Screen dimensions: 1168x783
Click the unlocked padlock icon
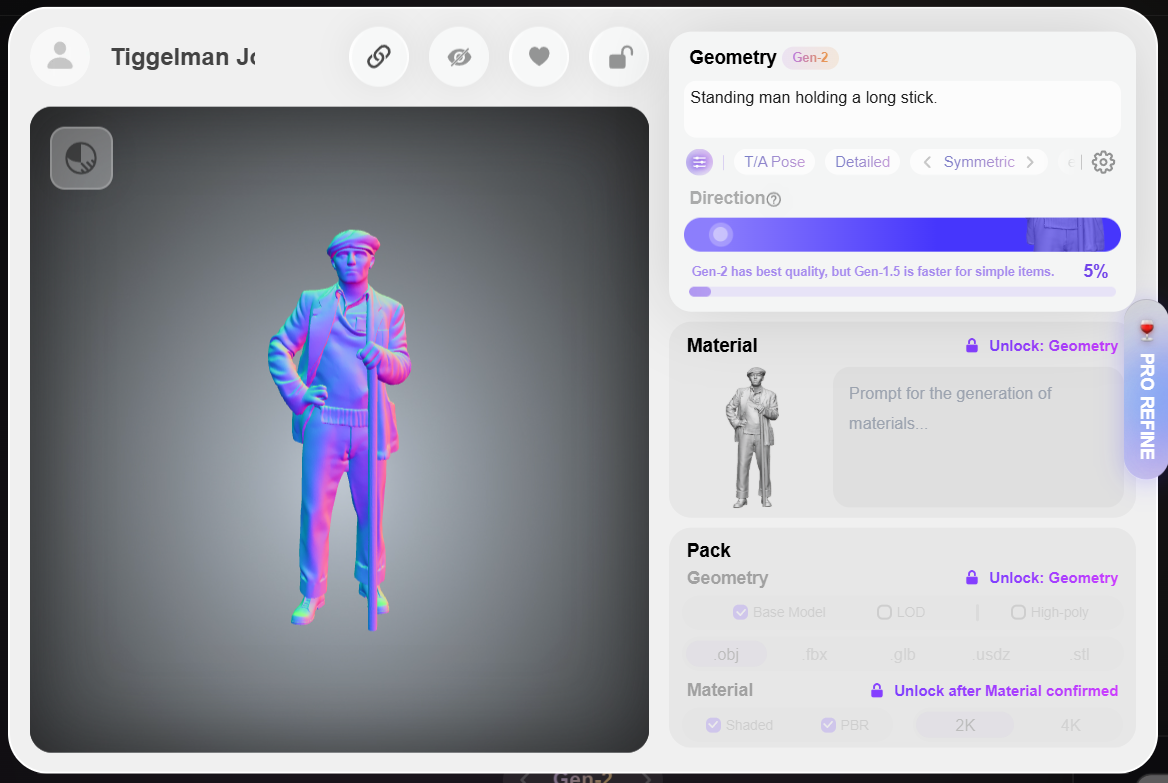619,56
